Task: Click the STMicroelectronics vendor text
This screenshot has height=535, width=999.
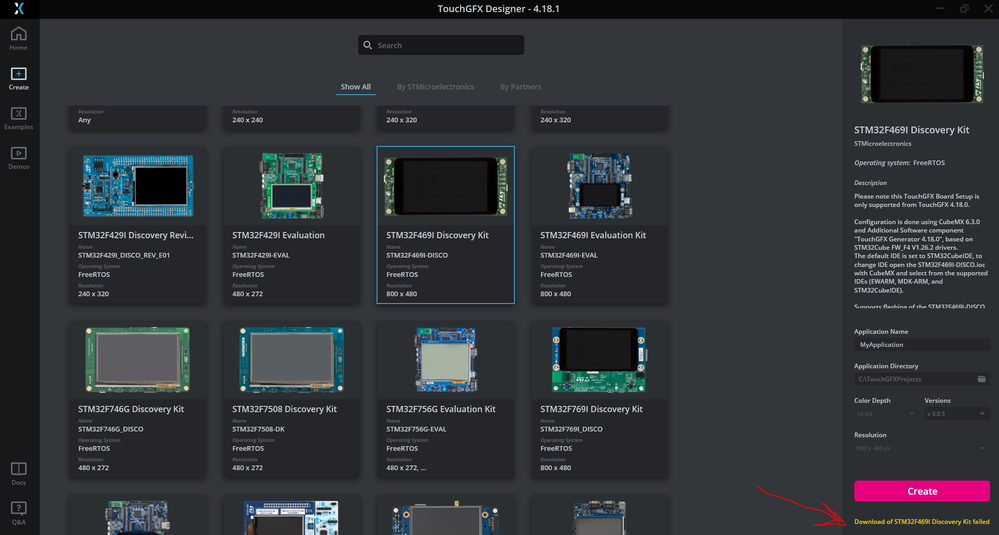Action: click(x=882, y=144)
